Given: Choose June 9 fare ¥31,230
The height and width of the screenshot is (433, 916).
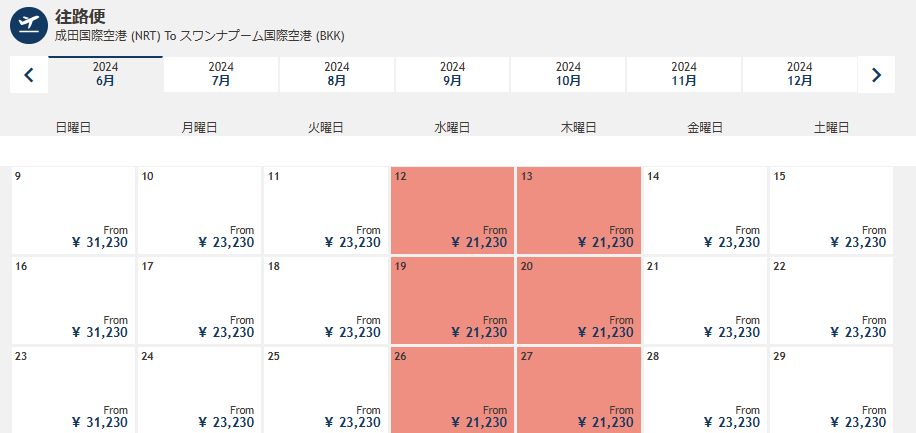Looking at the screenshot, I should [73, 210].
